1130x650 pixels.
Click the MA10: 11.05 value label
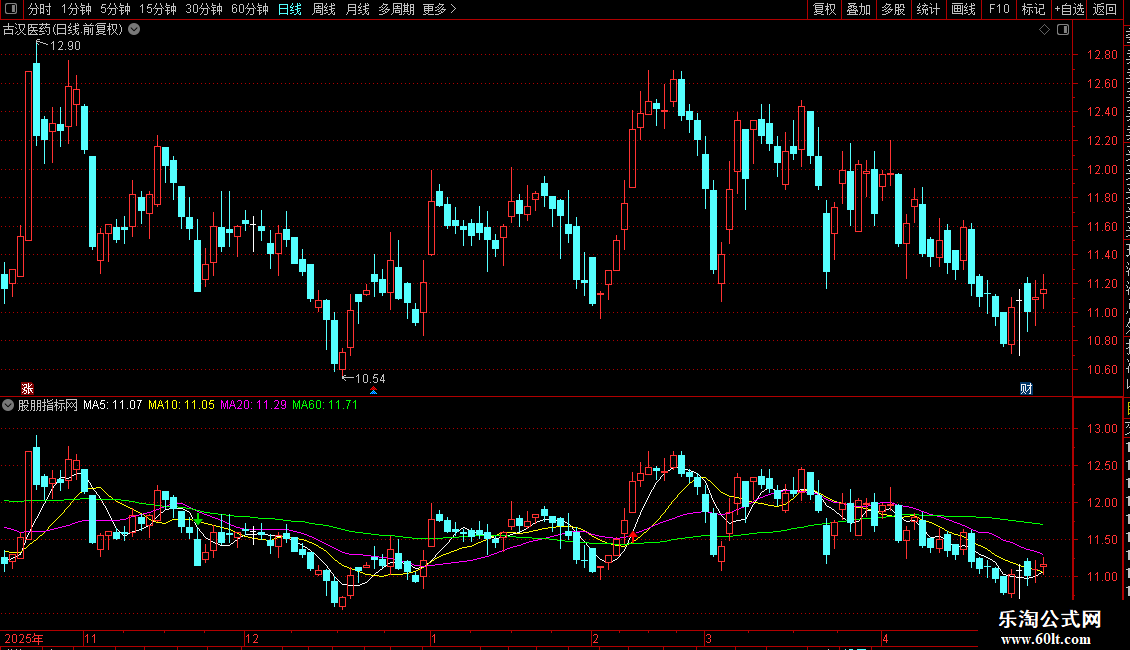point(181,405)
